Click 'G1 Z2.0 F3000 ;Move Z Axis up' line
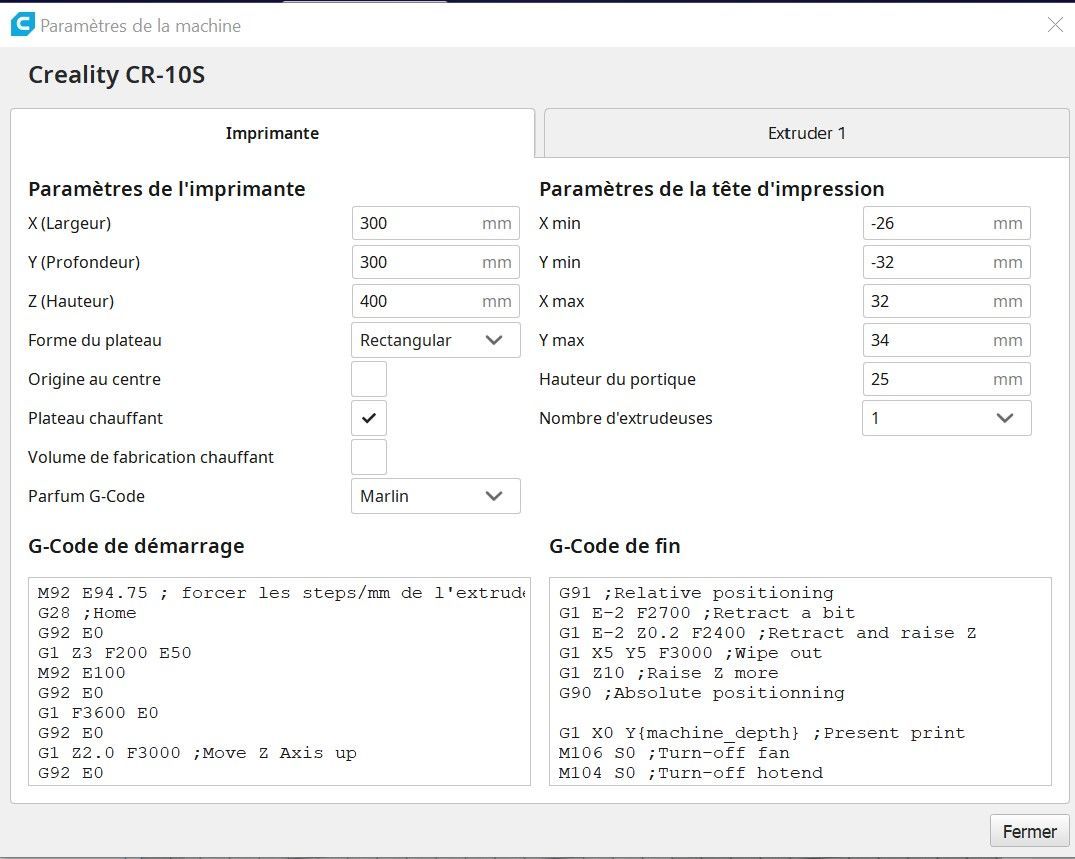The width and height of the screenshot is (1075, 859). click(x=197, y=753)
